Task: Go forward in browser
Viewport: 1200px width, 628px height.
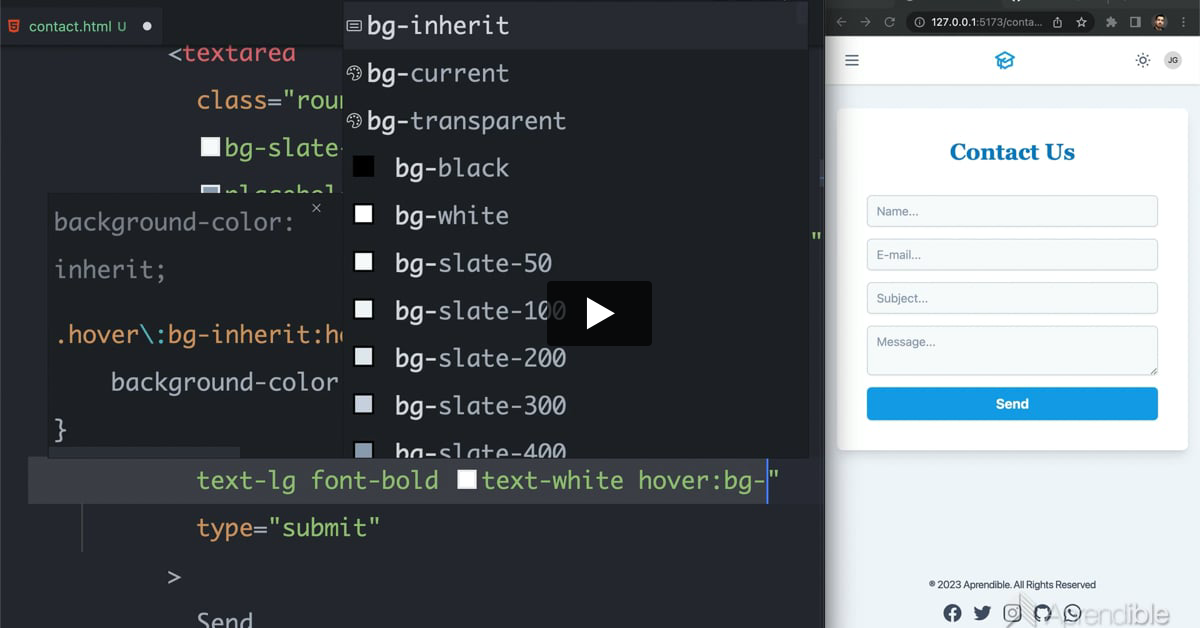Action: [865, 22]
